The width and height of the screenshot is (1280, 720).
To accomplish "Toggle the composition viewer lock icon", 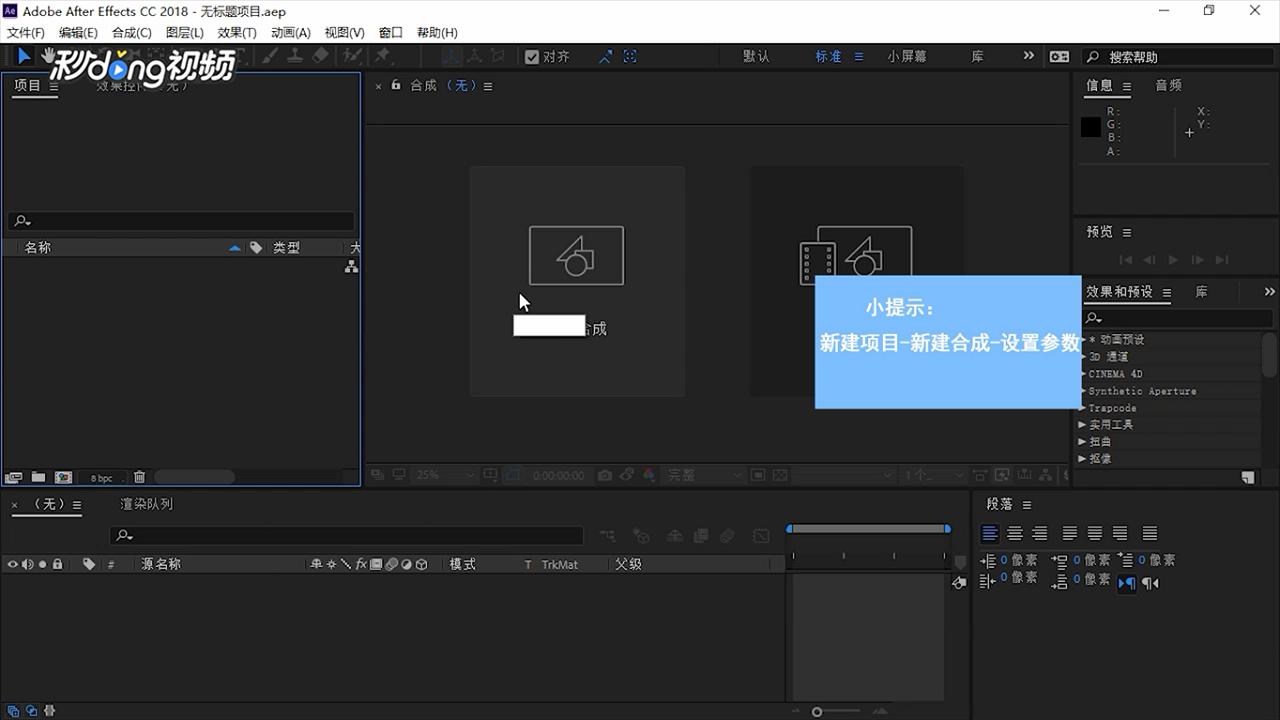I will tap(396, 85).
